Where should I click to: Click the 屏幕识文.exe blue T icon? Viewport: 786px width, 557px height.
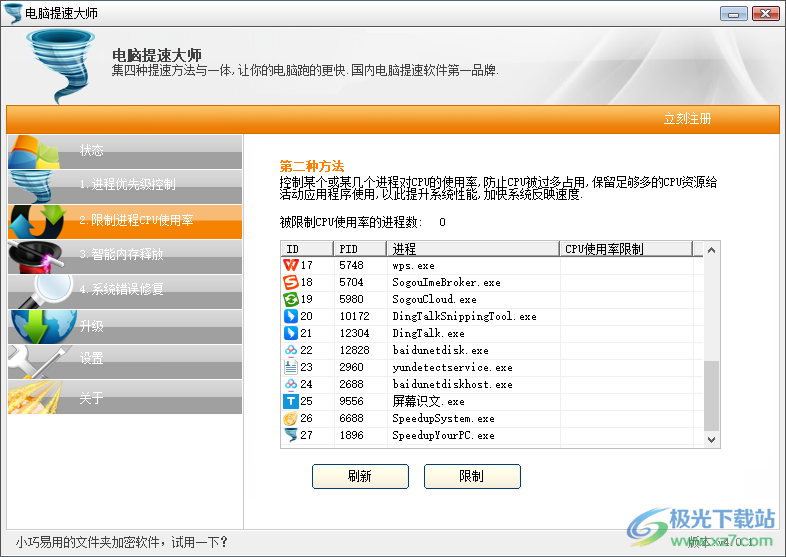(x=291, y=401)
